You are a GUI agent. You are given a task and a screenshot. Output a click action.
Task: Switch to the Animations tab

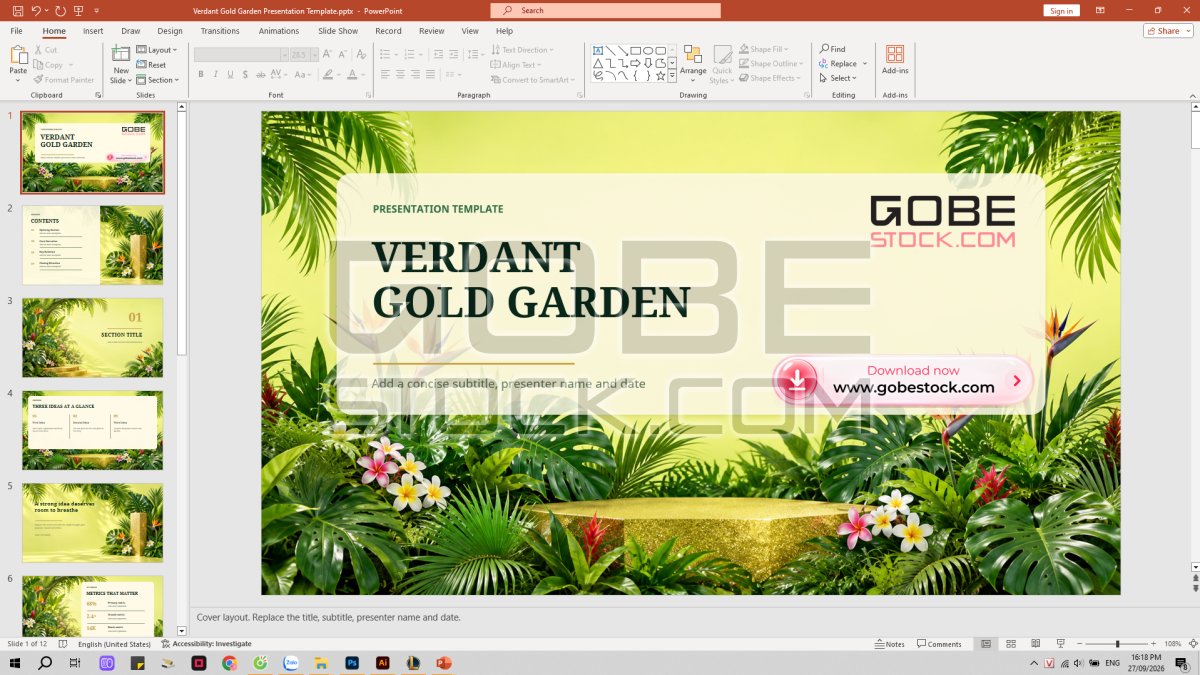click(279, 31)
